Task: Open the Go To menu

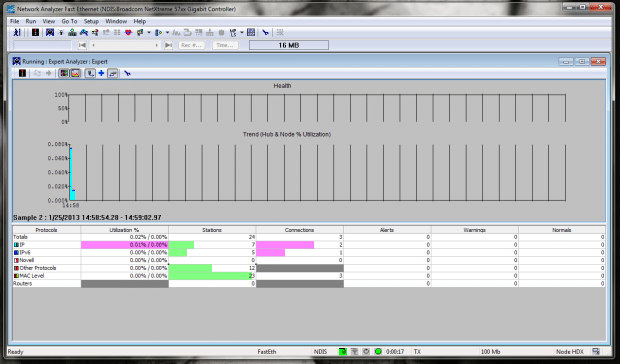Action: coord(69,21)
